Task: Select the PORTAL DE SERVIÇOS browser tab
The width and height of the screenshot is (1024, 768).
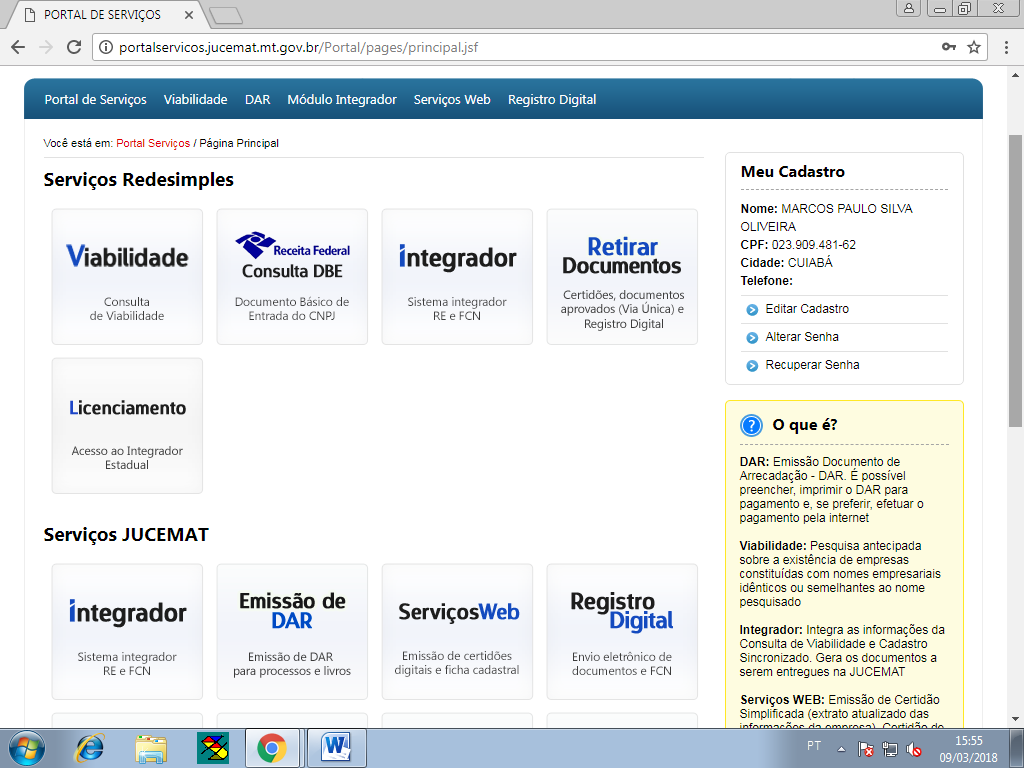Action: pos(102,14)
